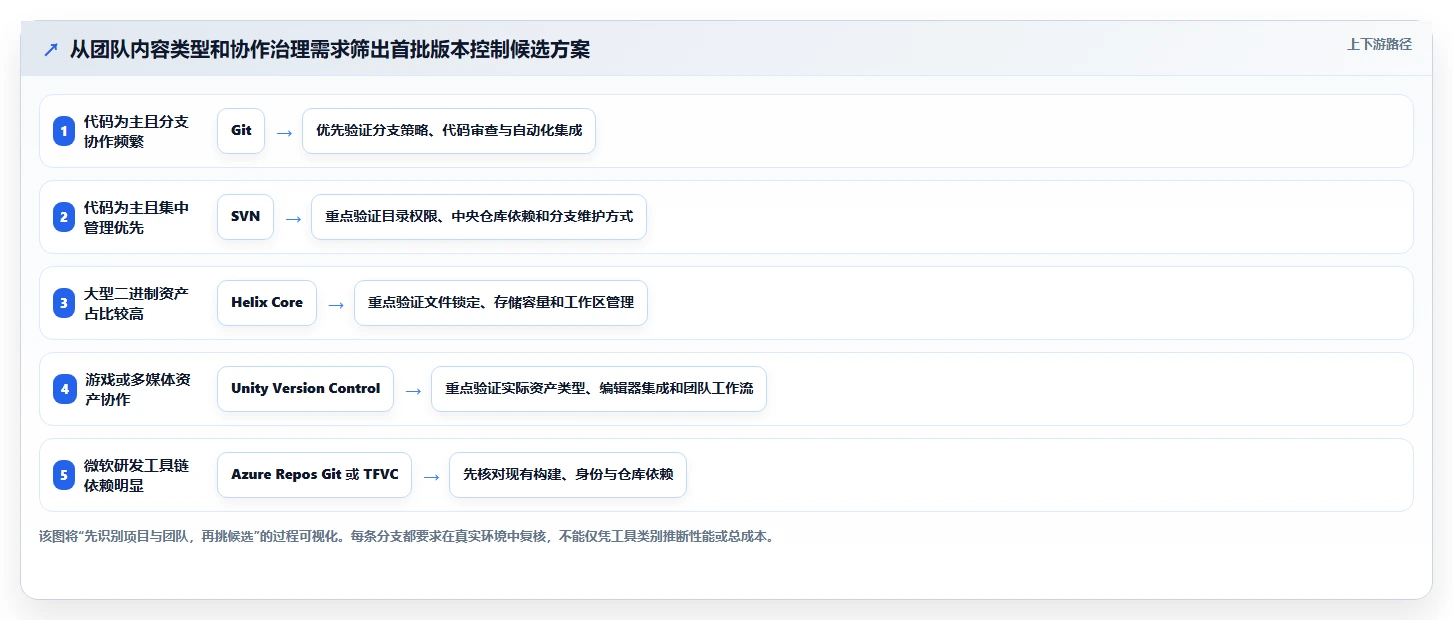Image resolution: width=1453 pixels, height=620 pixels.
Task: Click the text 游戏或多媒体资产协作
Action: pos(137,389)
